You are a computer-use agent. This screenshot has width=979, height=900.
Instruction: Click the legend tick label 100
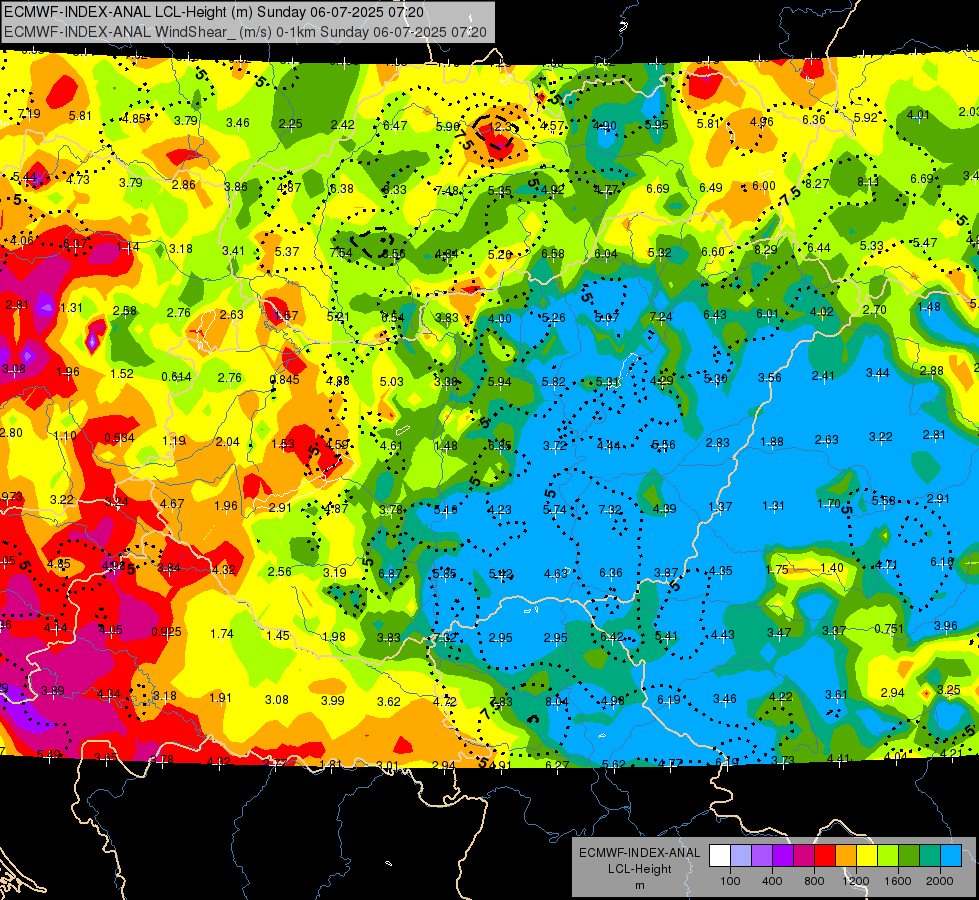click(730, 881)
